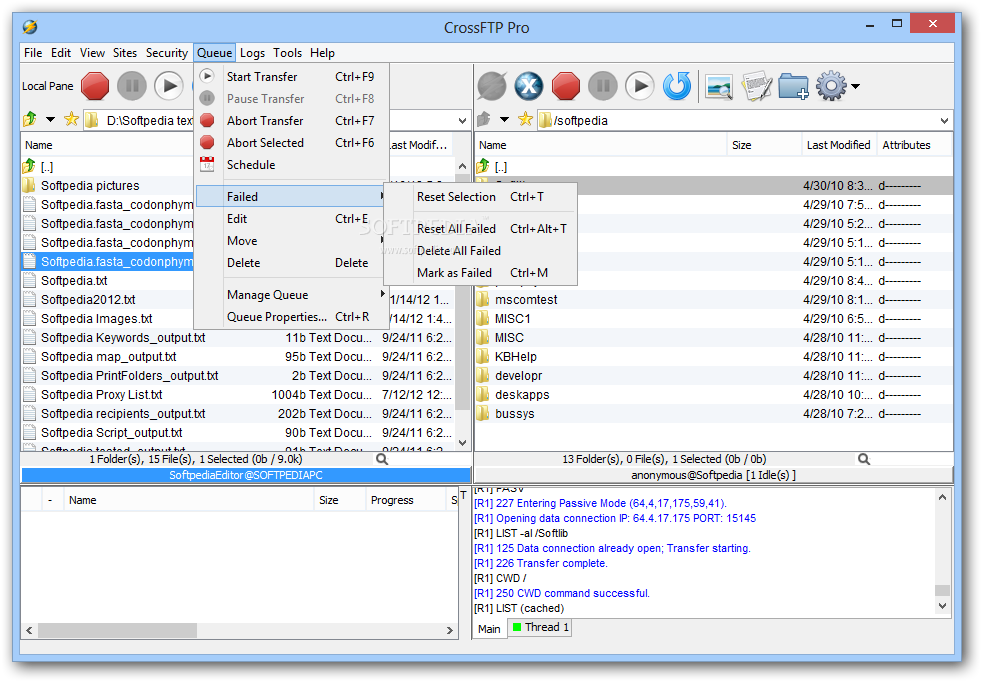Open the Tools menu
This screenshot has width=982, height=682.
[287, 53]
